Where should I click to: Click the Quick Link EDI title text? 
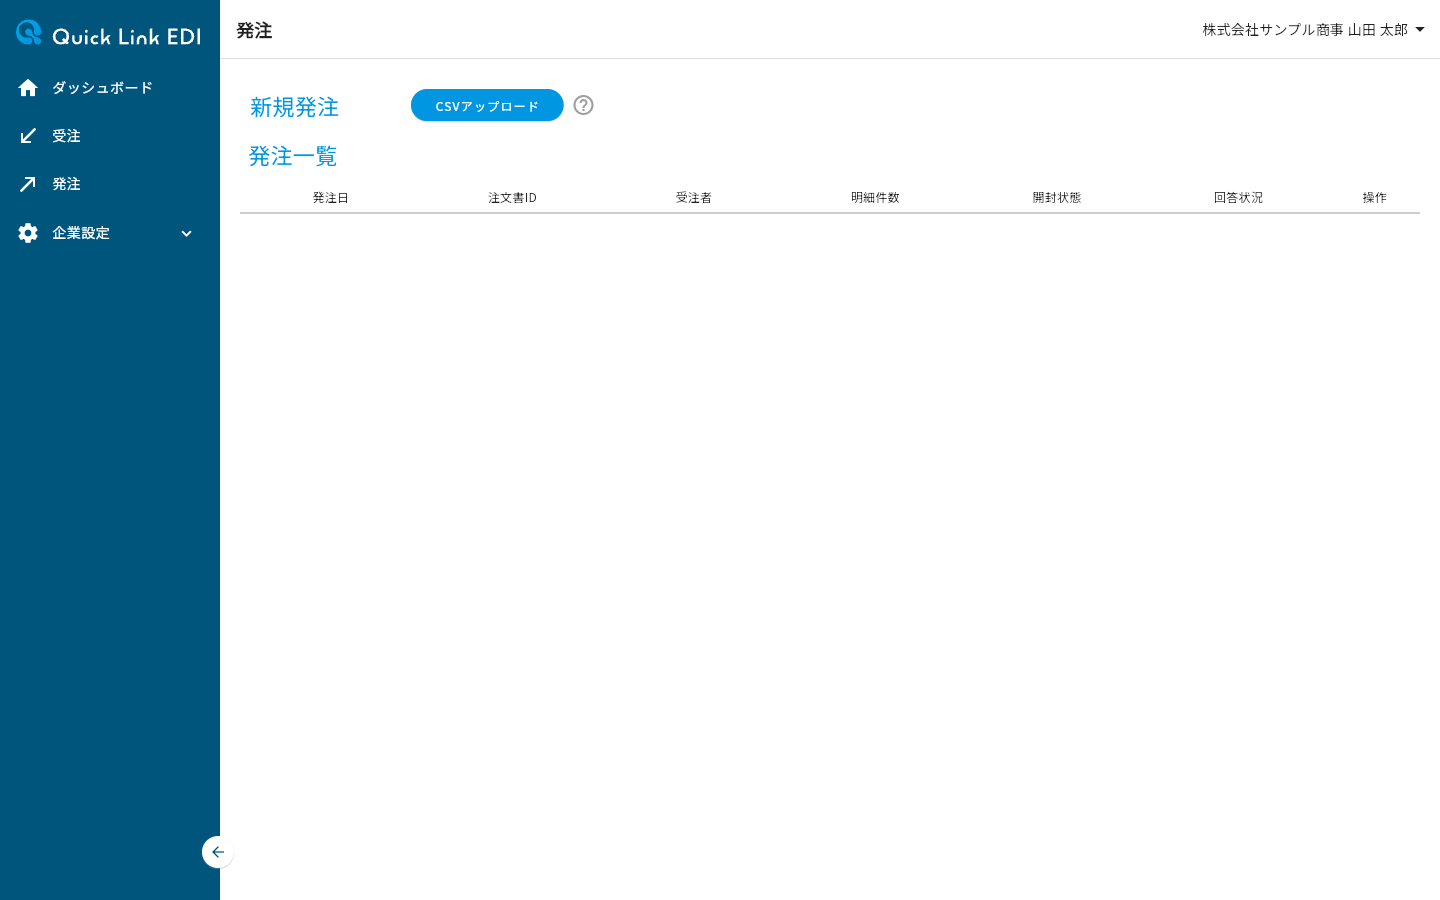pyautogui.click(x=126, y=36)
